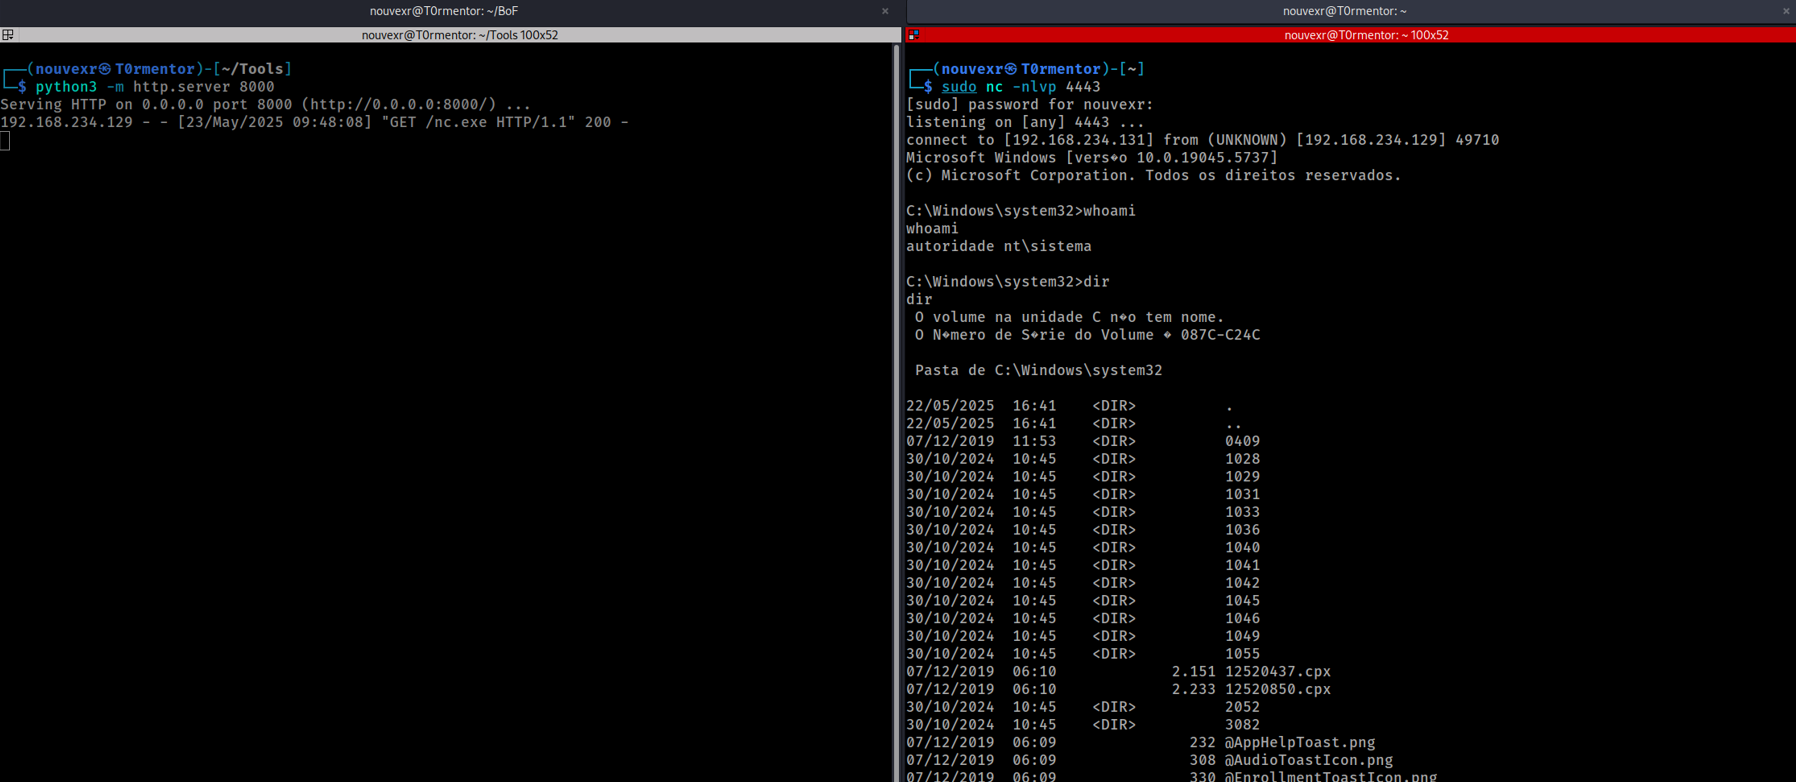The height and width of the screenshot is (782, 1796).
Task: Click the 'Pasta de C:\Windows\system32' line
Action: point(1039,370)
